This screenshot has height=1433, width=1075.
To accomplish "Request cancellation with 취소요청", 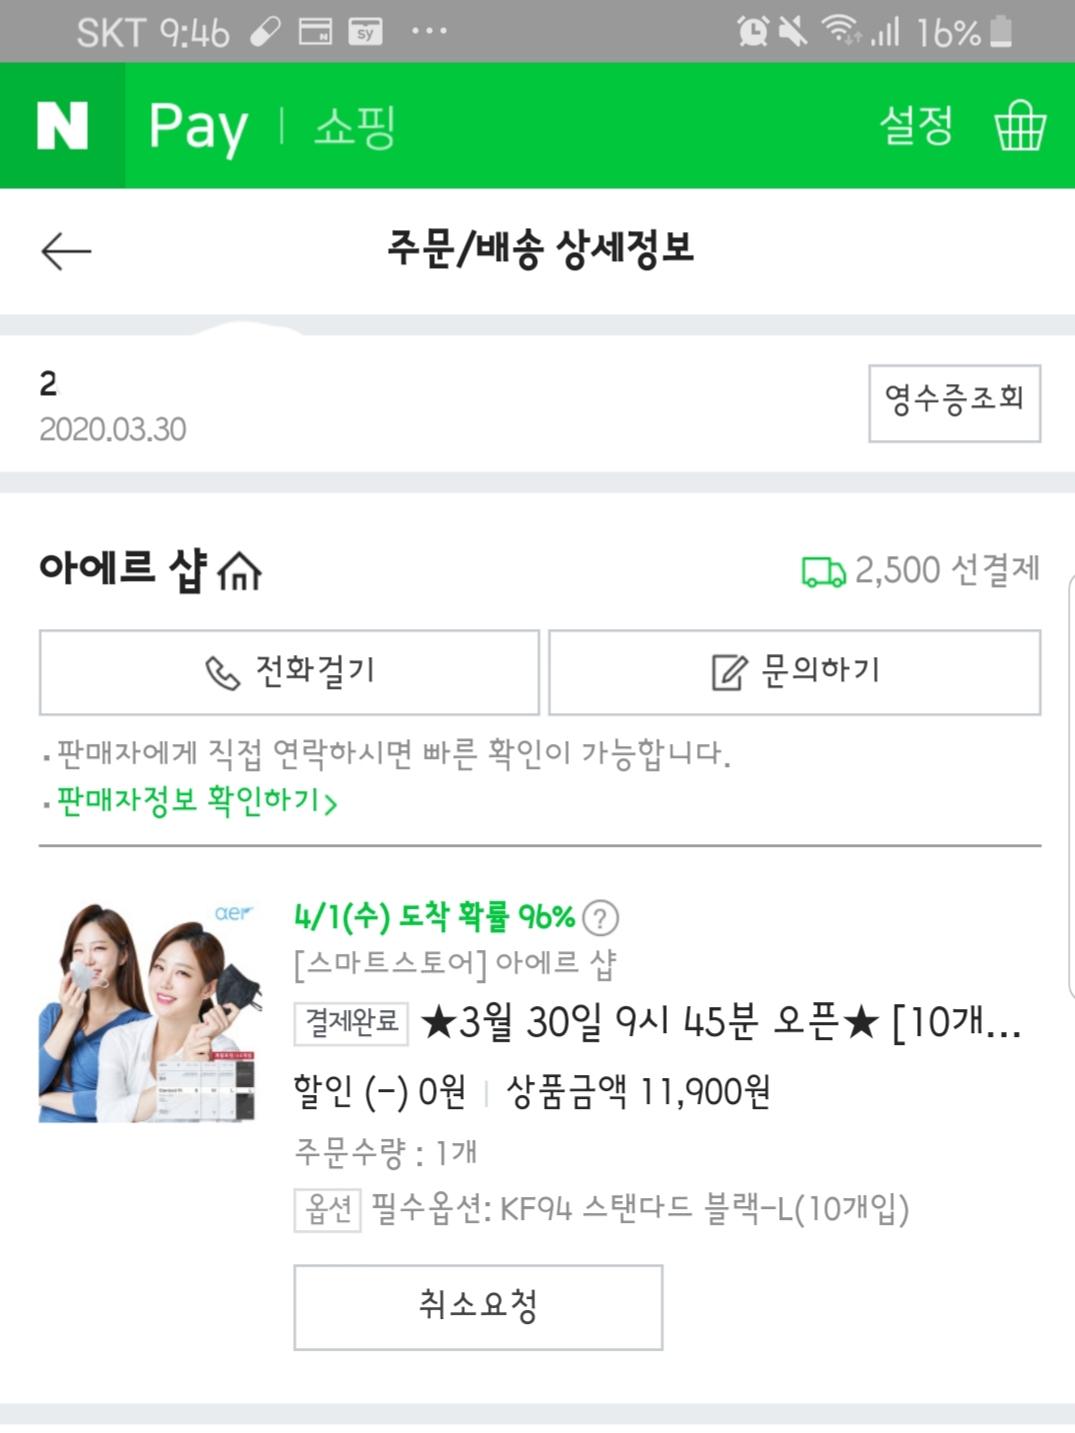I will tap(478, 1307).
